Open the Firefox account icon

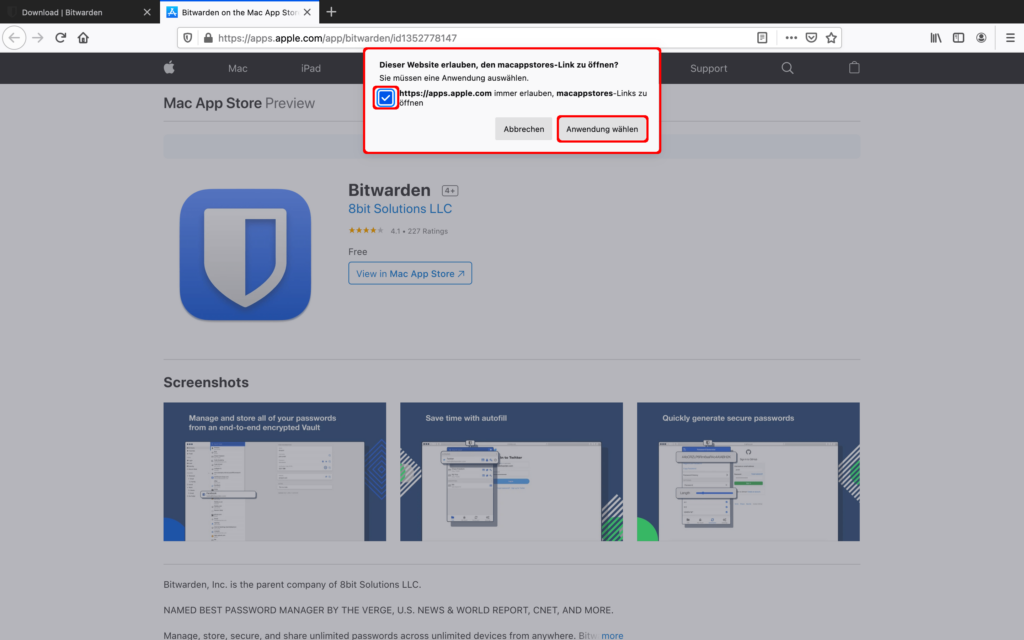click(x=981, y=38)
